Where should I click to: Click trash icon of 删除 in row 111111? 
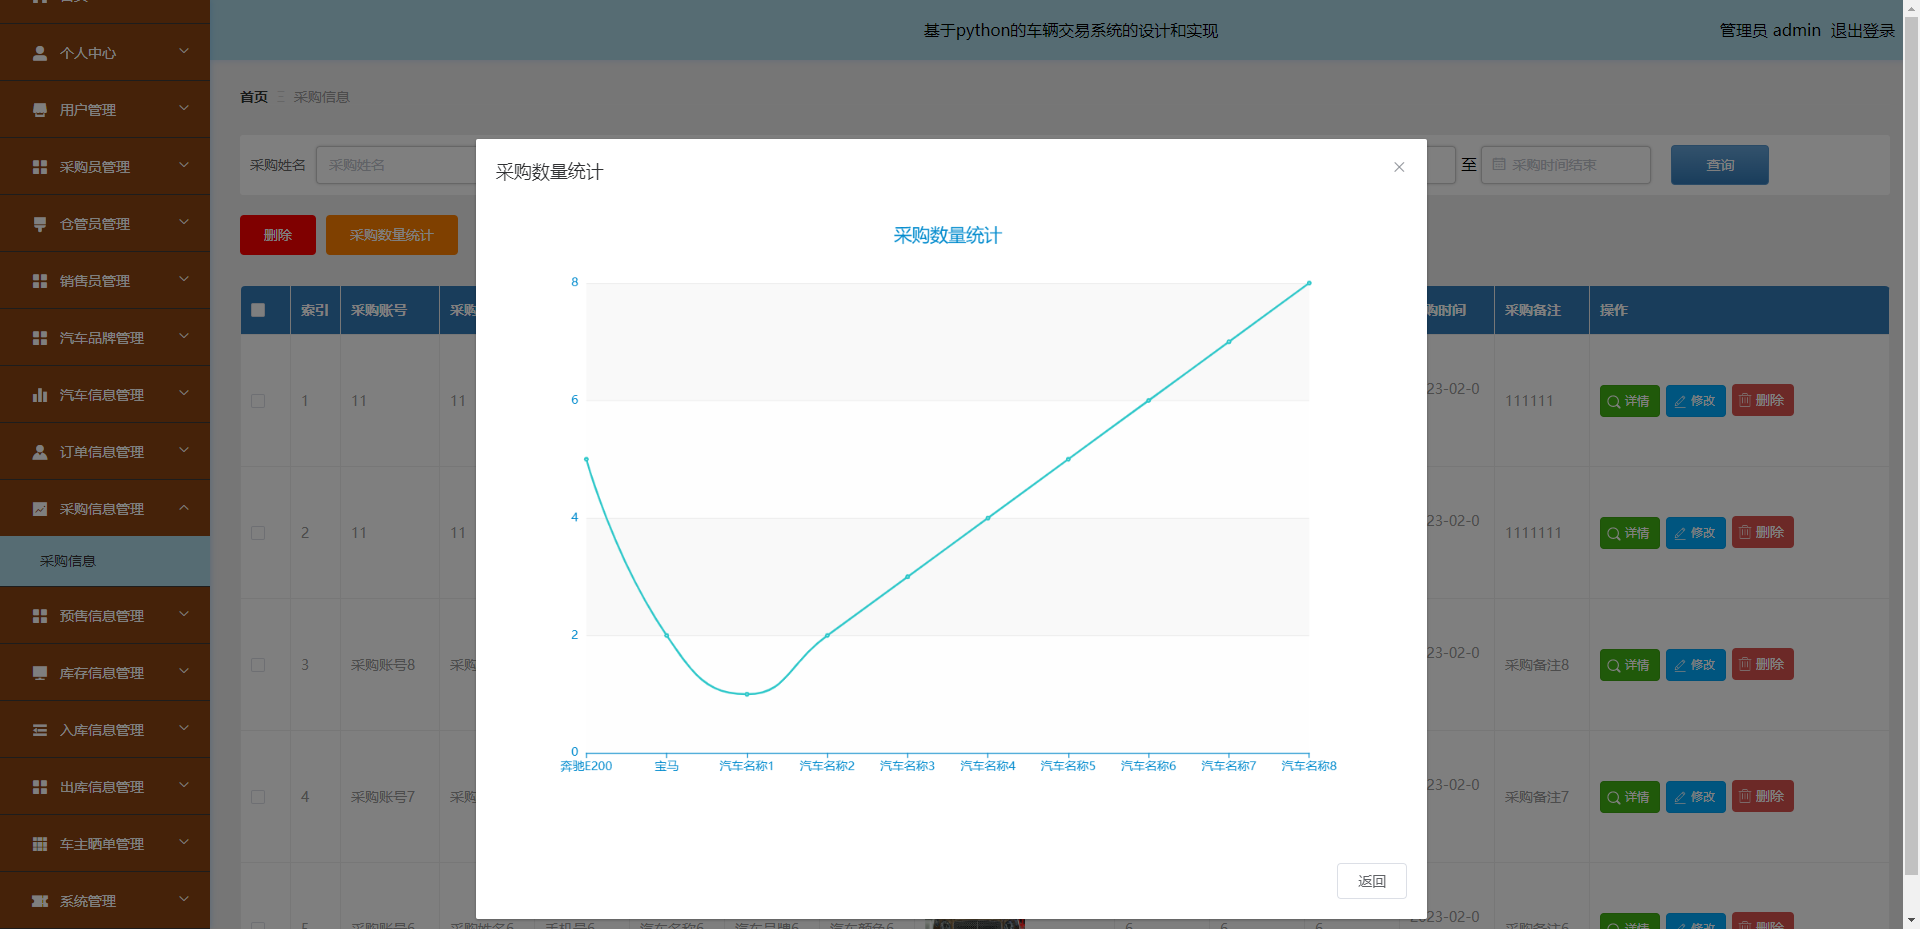coord(1745,400)
